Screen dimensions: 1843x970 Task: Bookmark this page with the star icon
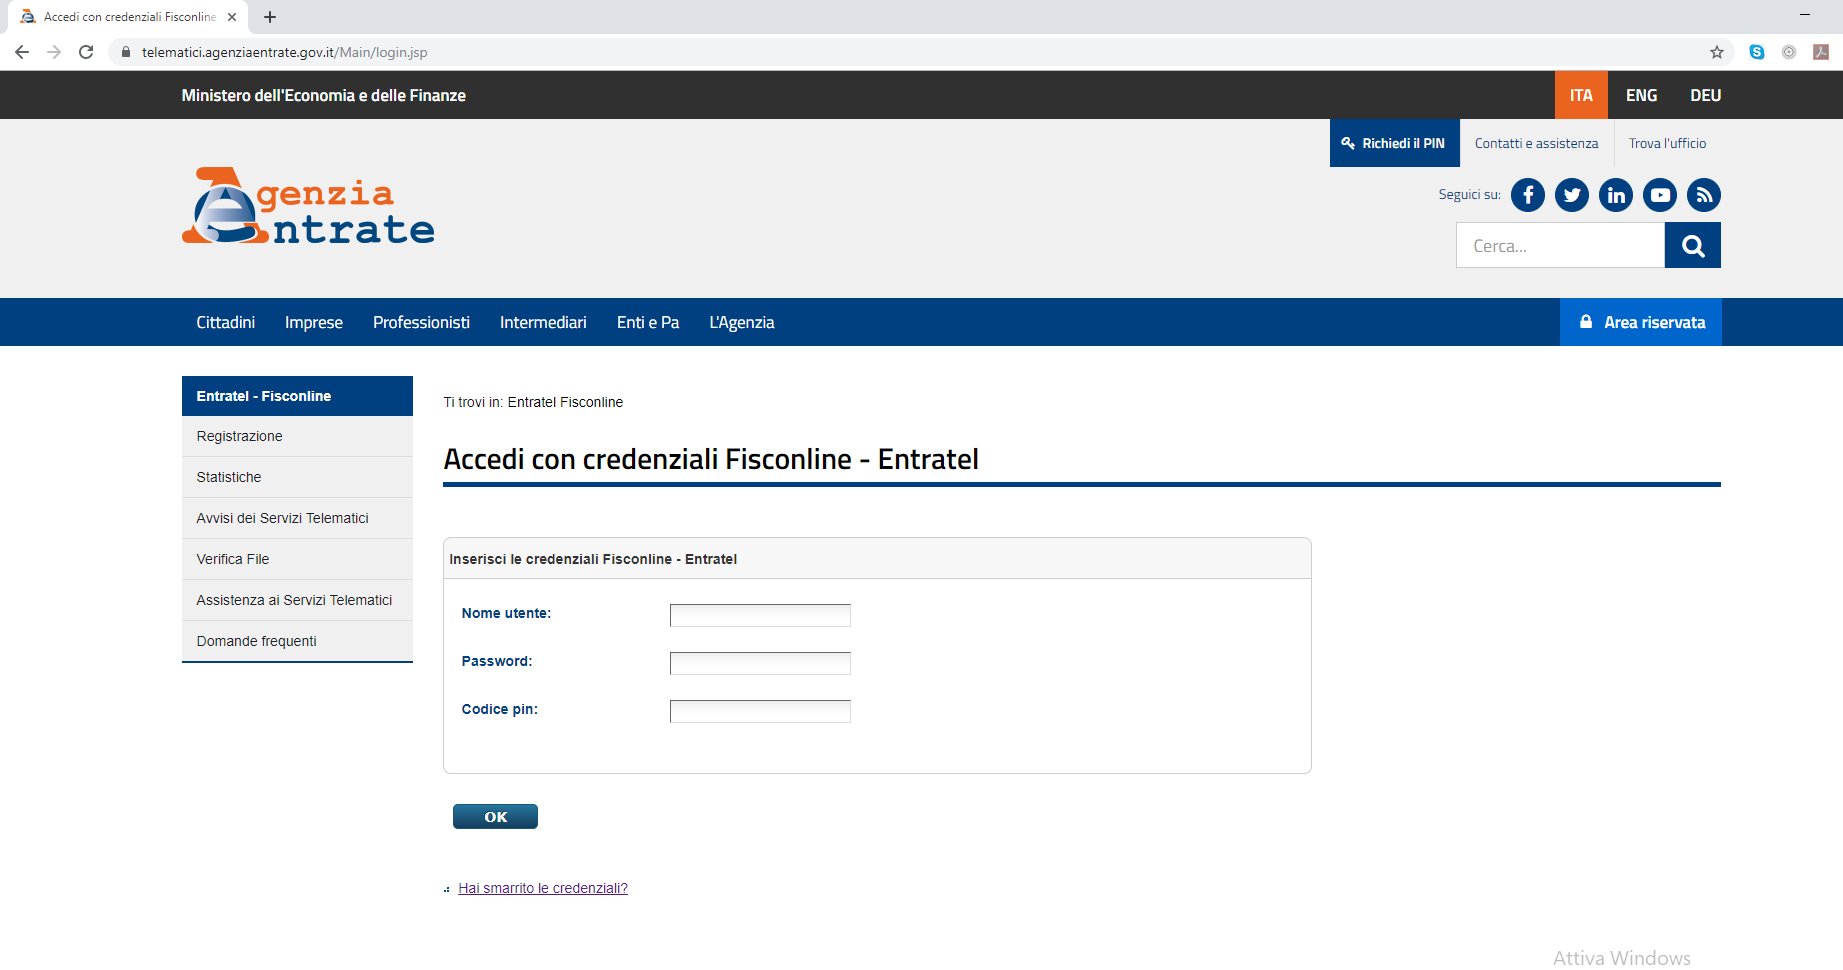coord(1717,52)
